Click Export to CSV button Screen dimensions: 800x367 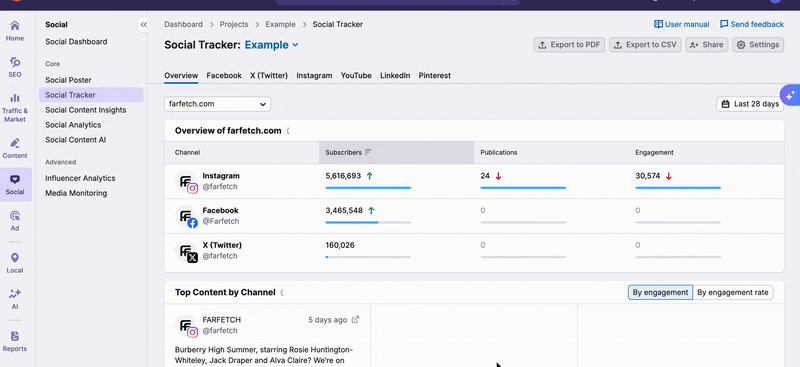pos(645,45)
